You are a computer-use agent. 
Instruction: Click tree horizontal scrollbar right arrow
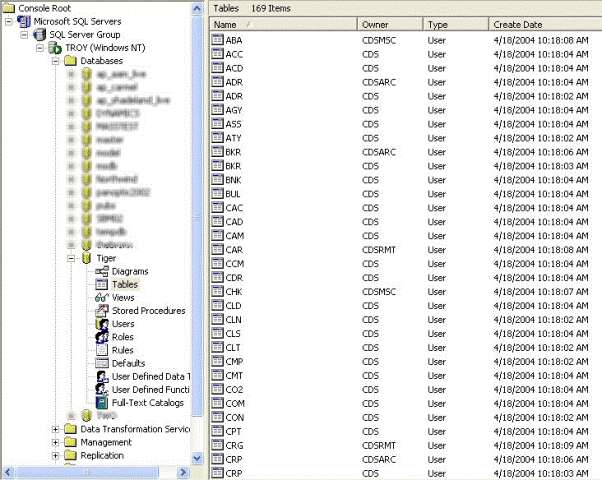[184, 472]
